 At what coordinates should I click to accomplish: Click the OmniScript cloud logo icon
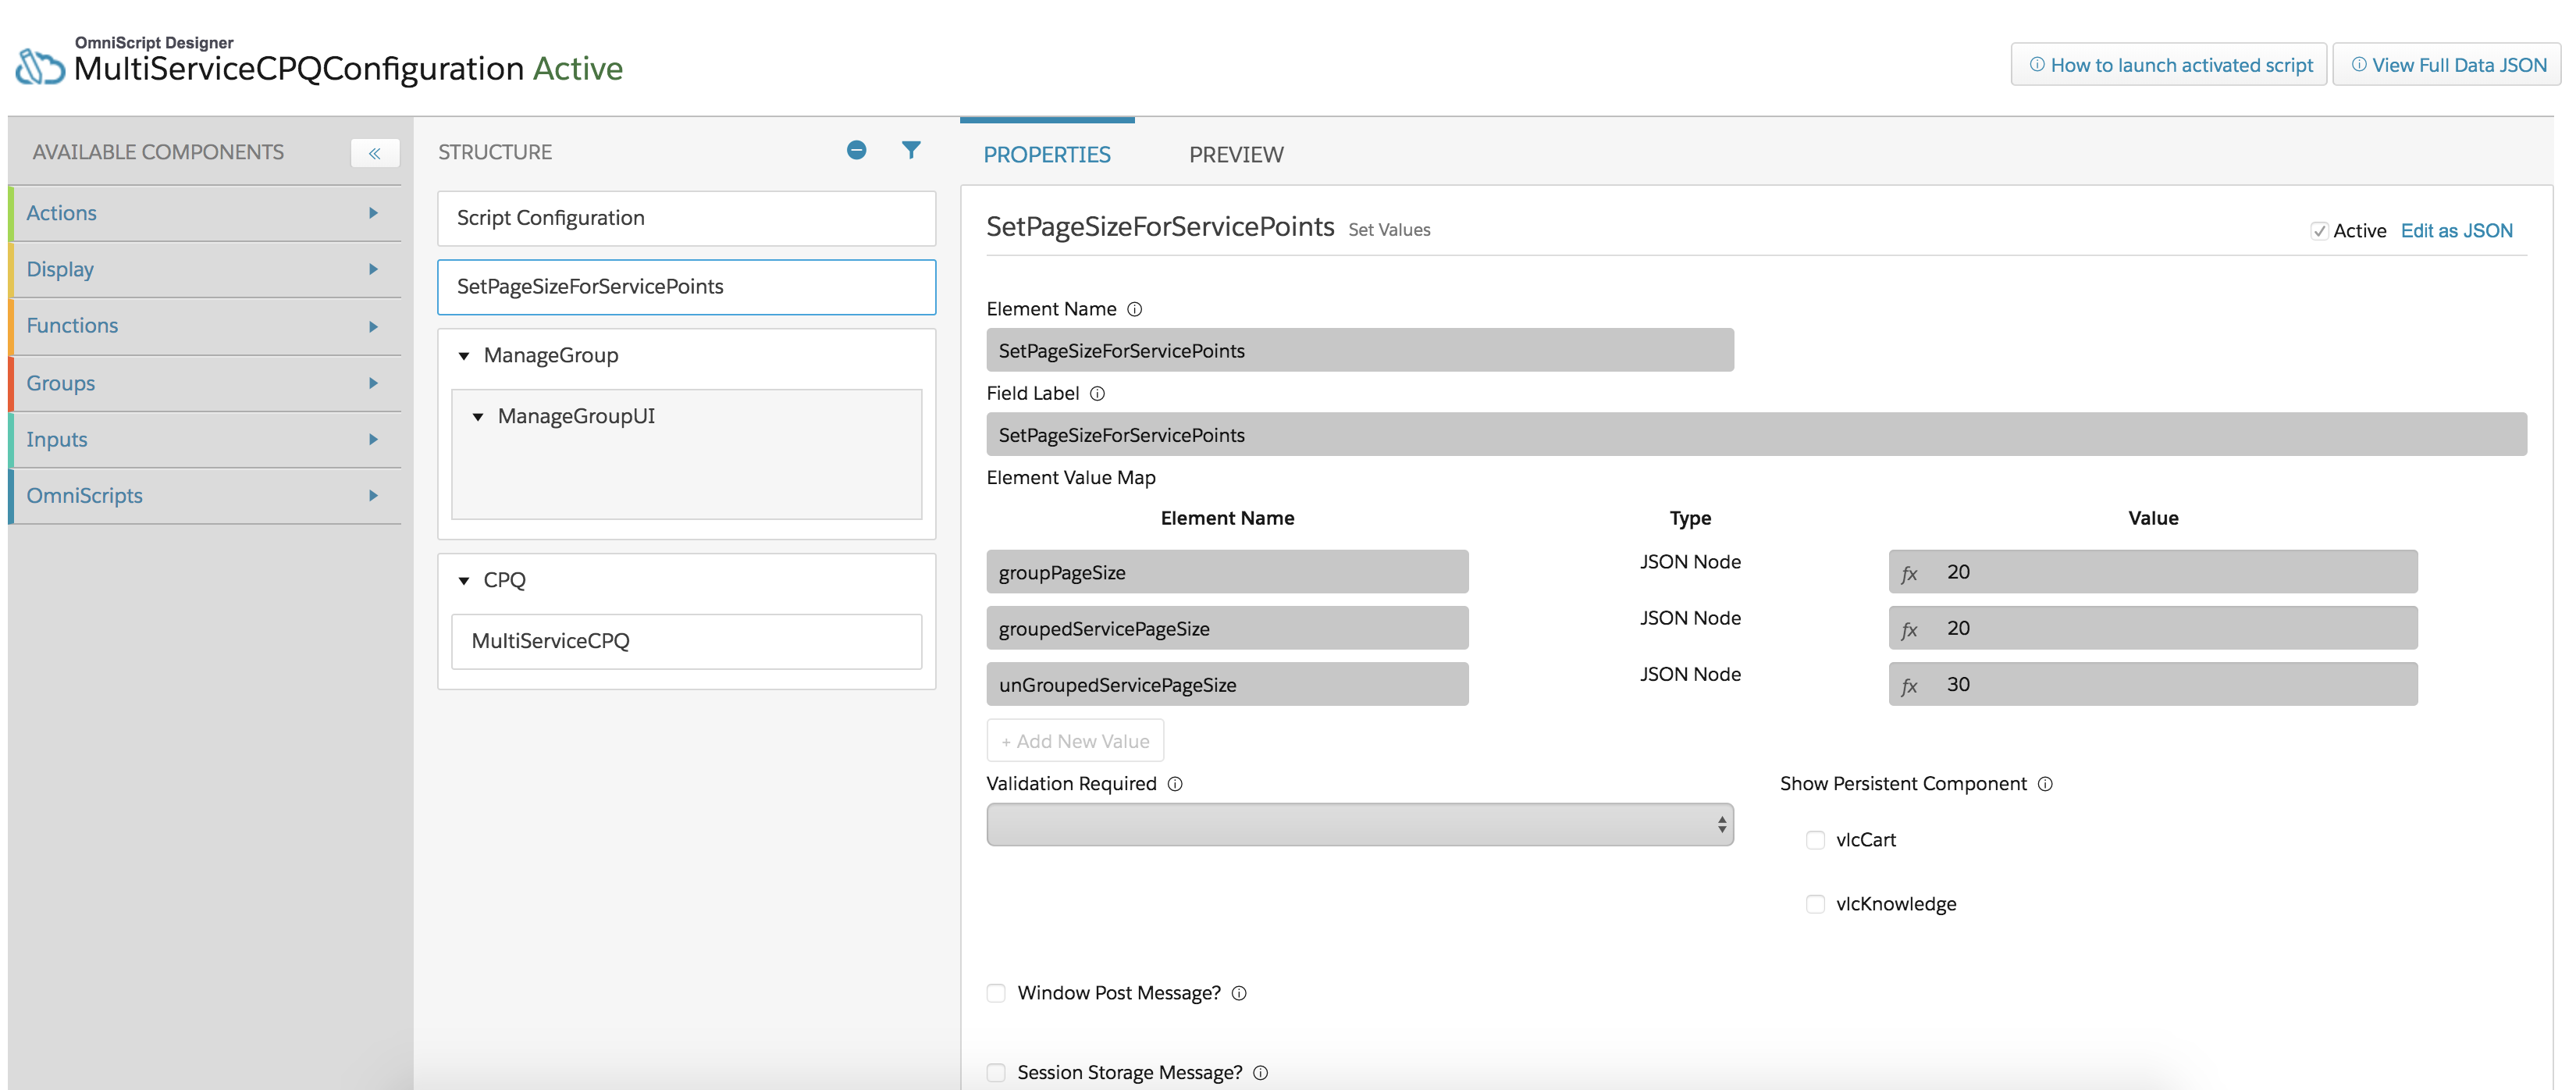coord(40,67)
